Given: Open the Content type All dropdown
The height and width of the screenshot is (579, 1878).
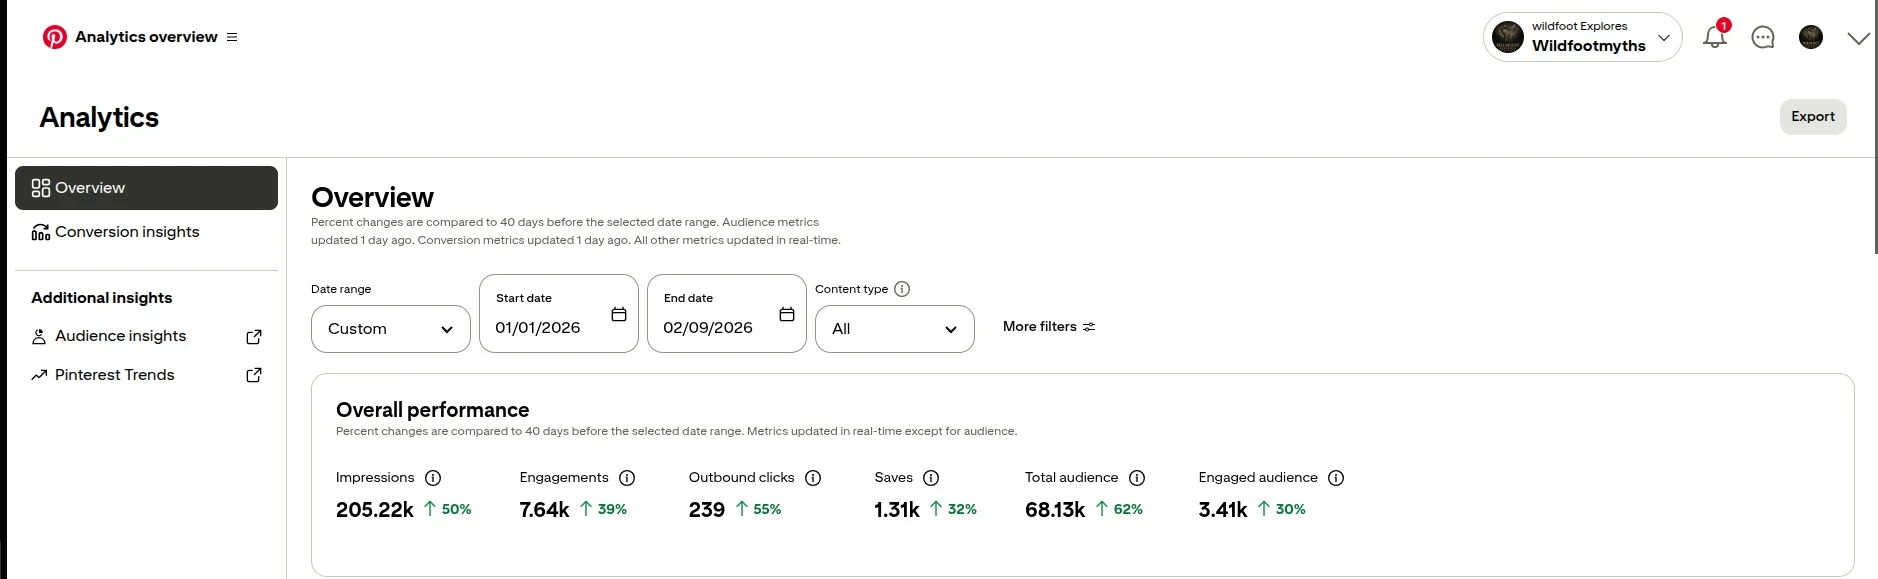Looking at the screenshot, I should point(895,329).
